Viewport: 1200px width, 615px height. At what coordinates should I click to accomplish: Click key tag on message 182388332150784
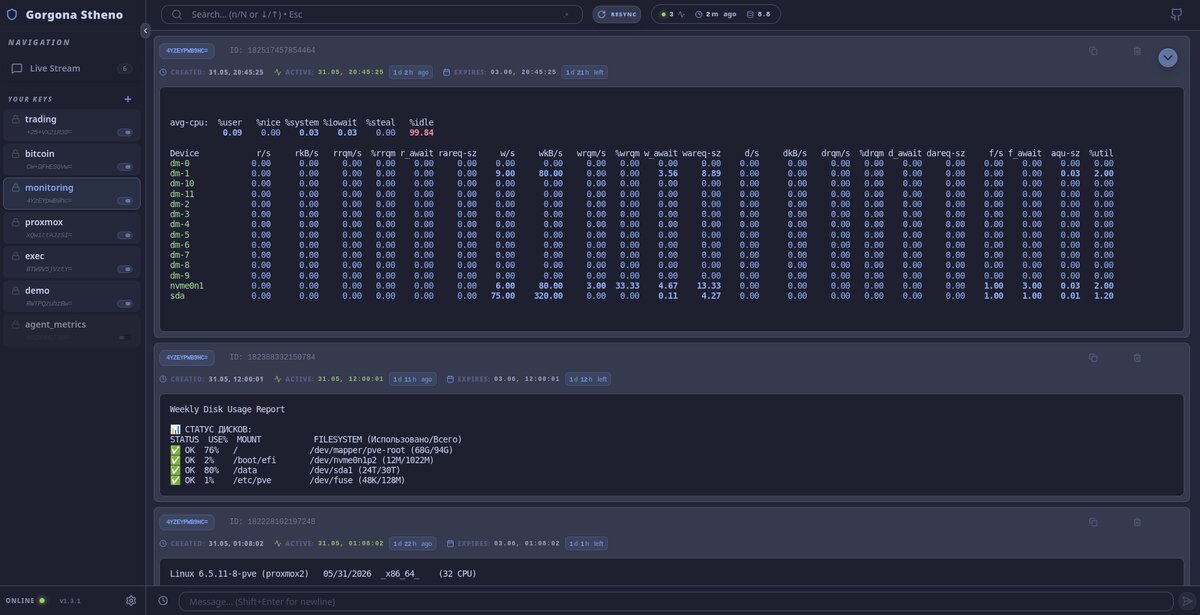[187, 357]
